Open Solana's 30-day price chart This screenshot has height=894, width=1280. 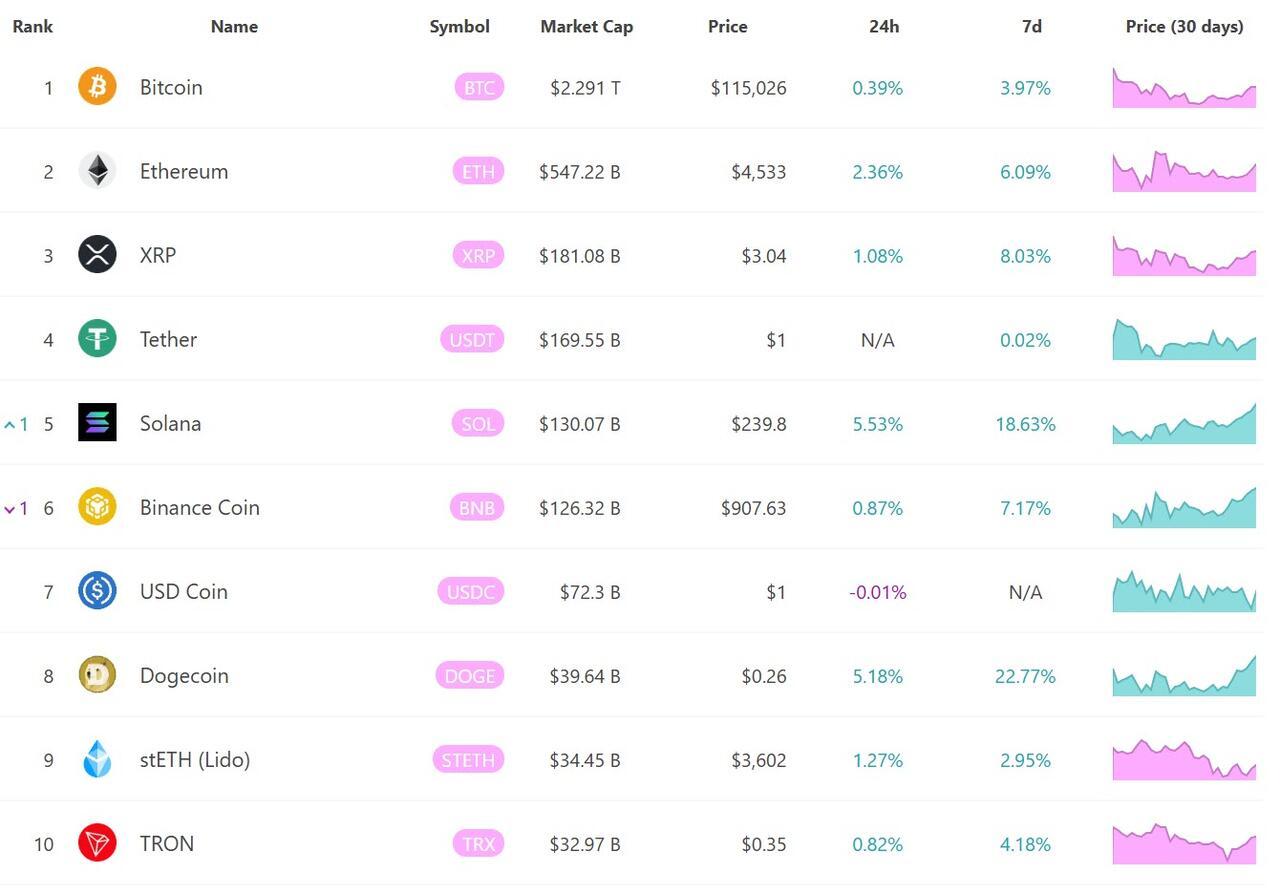tap(1184, 424)
